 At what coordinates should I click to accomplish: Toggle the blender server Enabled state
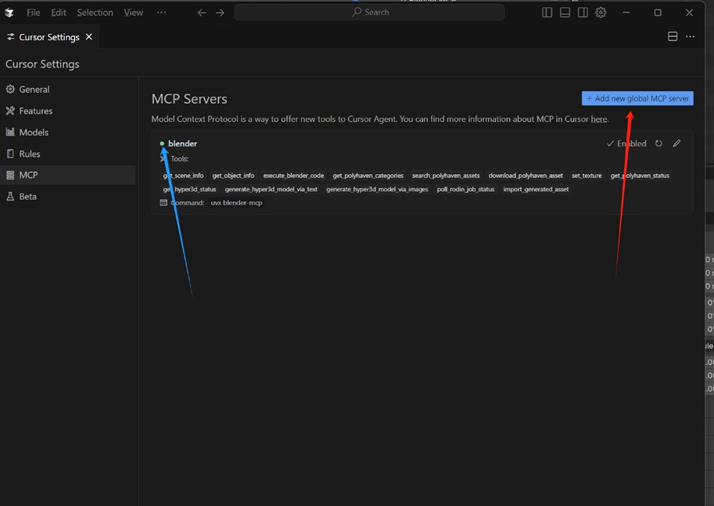626,143
